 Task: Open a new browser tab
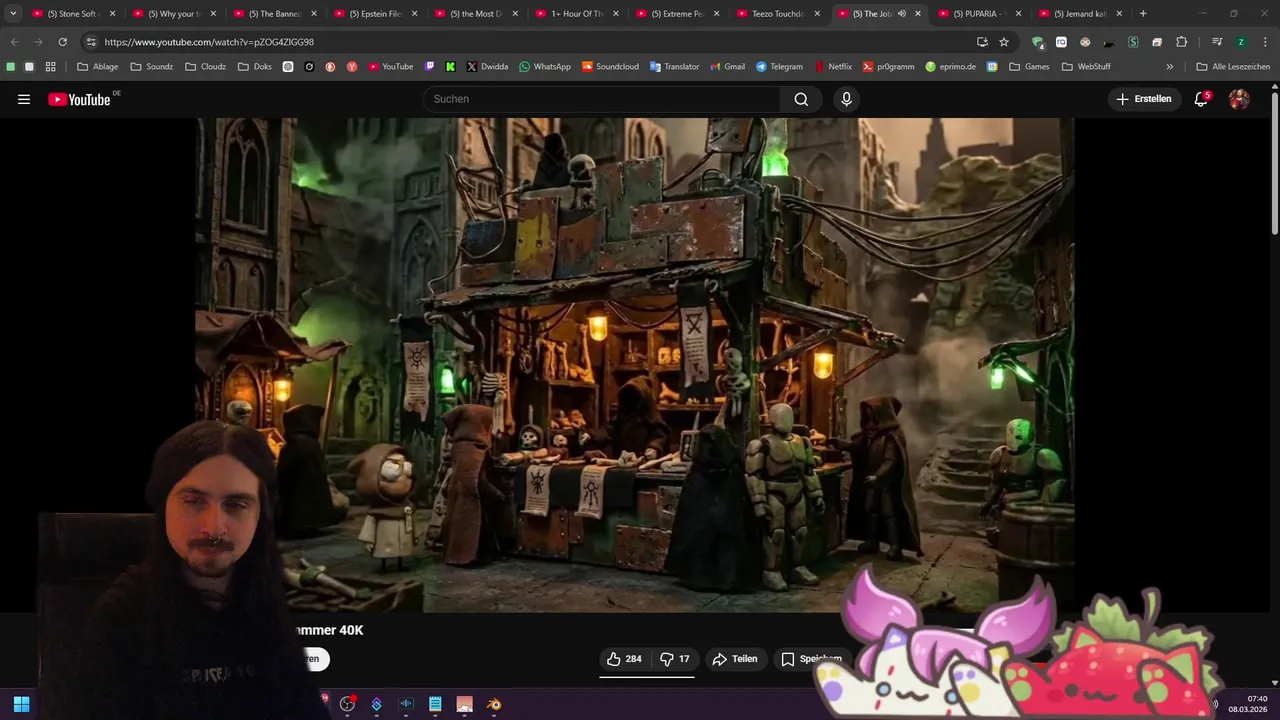(x=1143, y=14)
